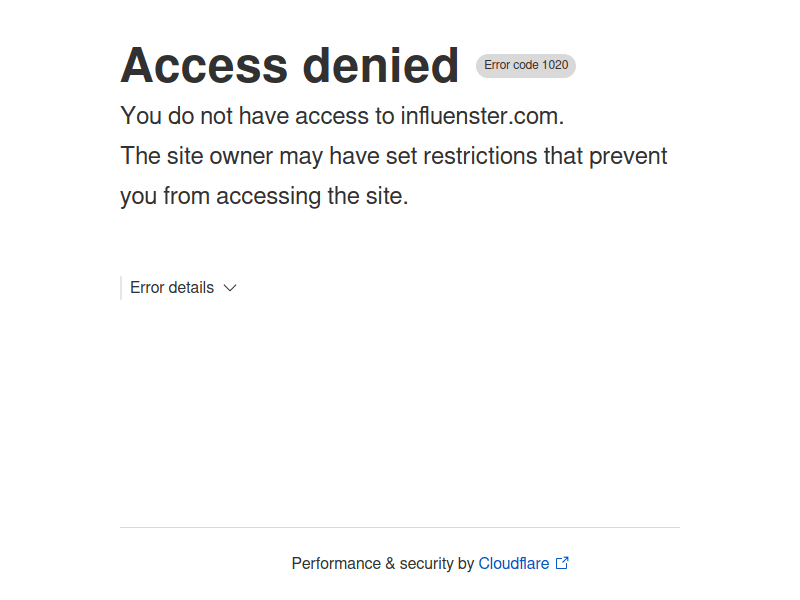Image resolution: width=800 pixels, height=600 pixels.
Task: Click the word "Access" in the heading
Action: point(204,66)
